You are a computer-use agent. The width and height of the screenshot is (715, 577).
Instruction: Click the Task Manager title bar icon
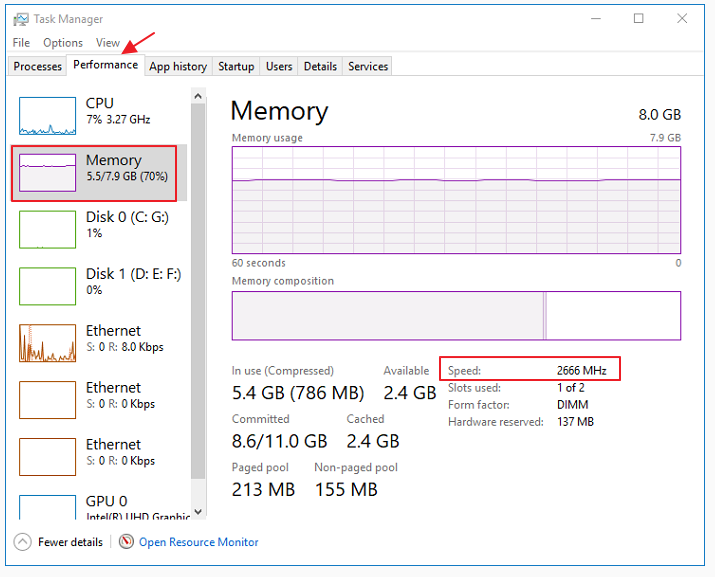point(21,19)
